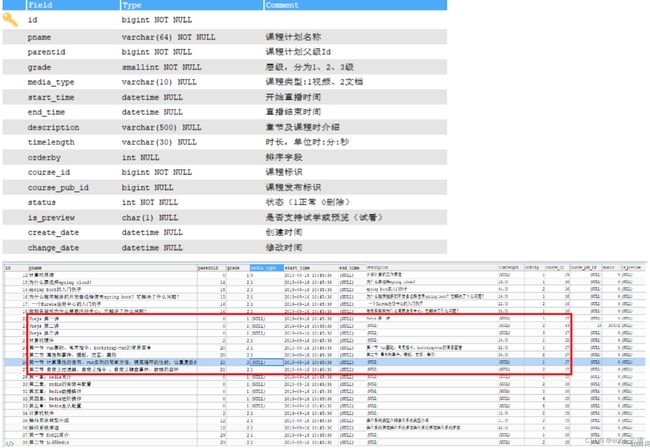Image resolution: width=650 pixels, height=448 pixels.
Task: Select the course_pub_id field name in schema
Action: pos(58,188)
